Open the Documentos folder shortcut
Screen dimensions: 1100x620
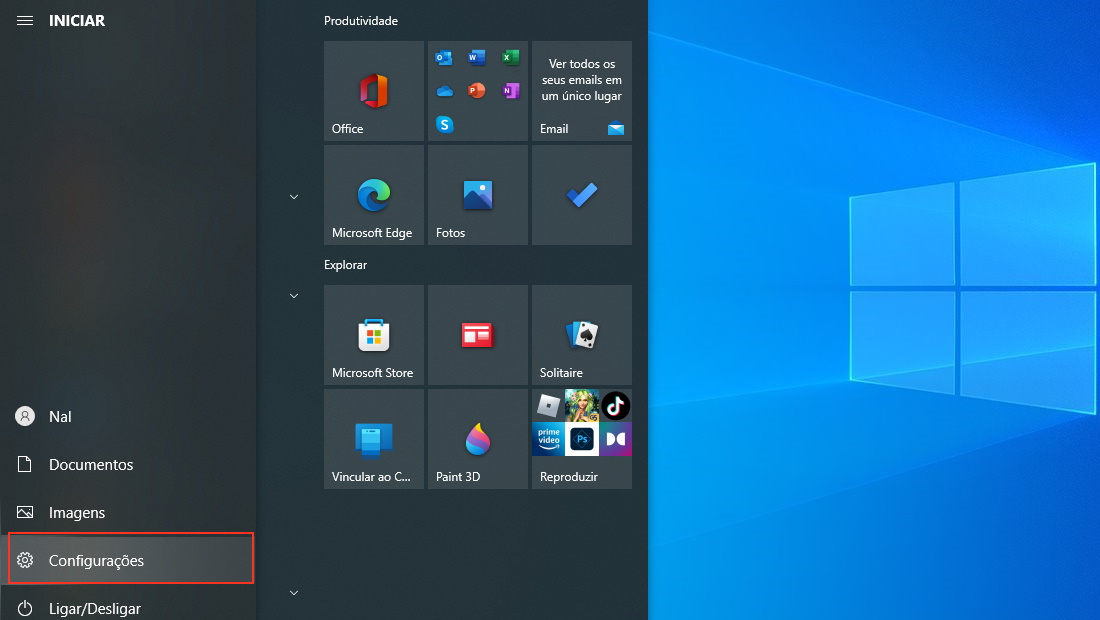click(x=130, y=464)
